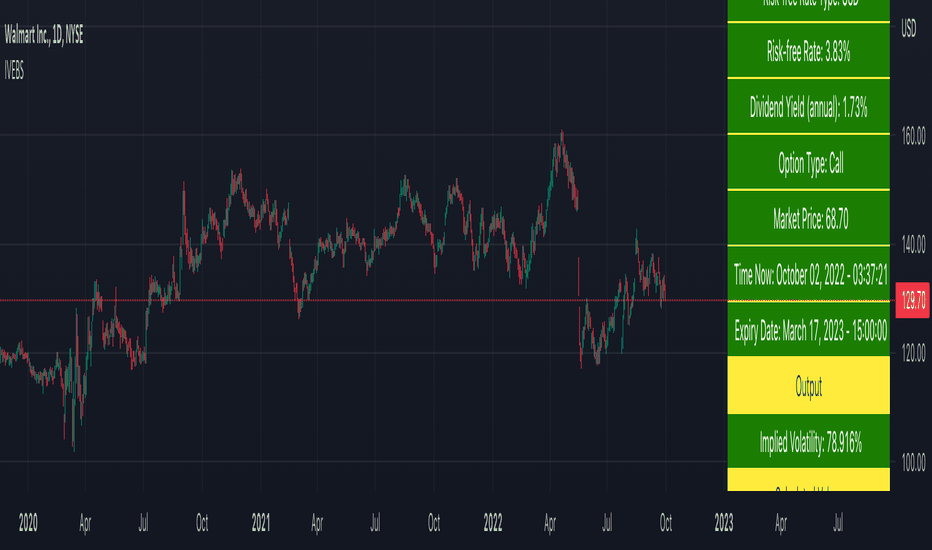Click the 2023 label on the time axis
Image resolution: width=932 pixels, height=550 pixels.
click(723, 523)
